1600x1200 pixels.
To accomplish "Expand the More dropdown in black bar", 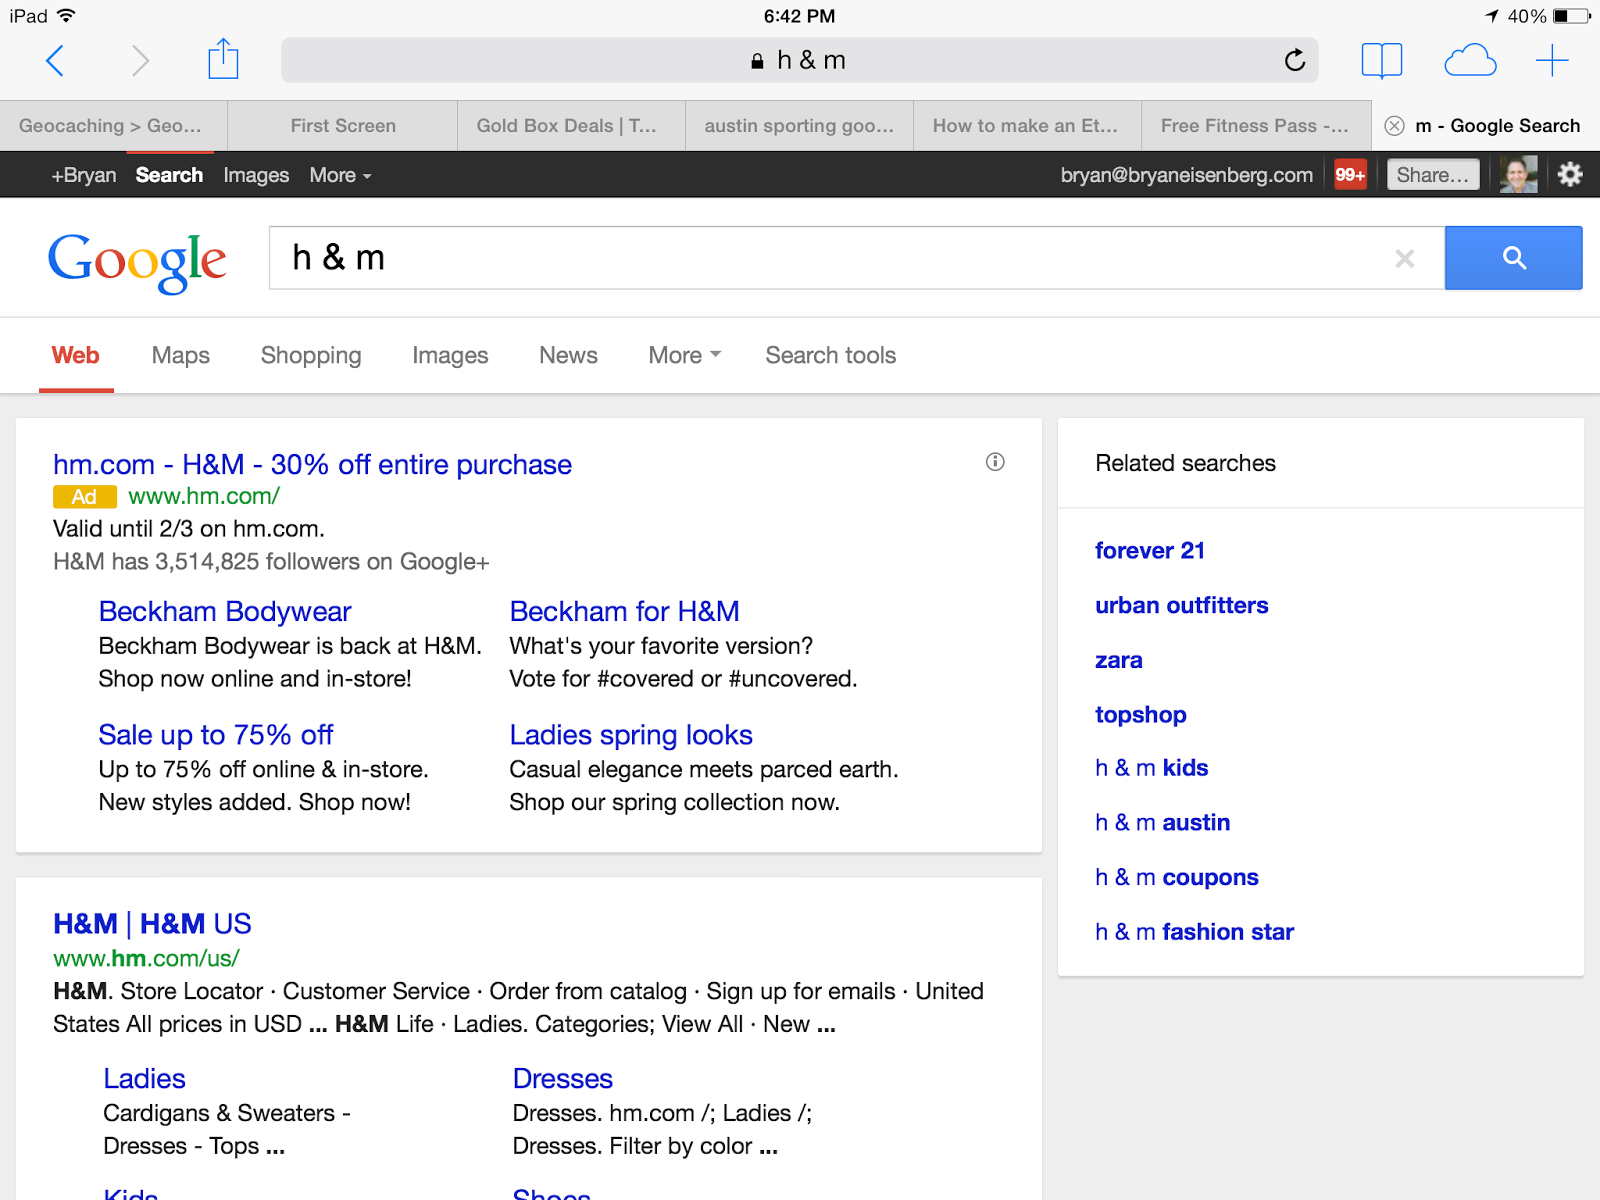I will 340,175.
